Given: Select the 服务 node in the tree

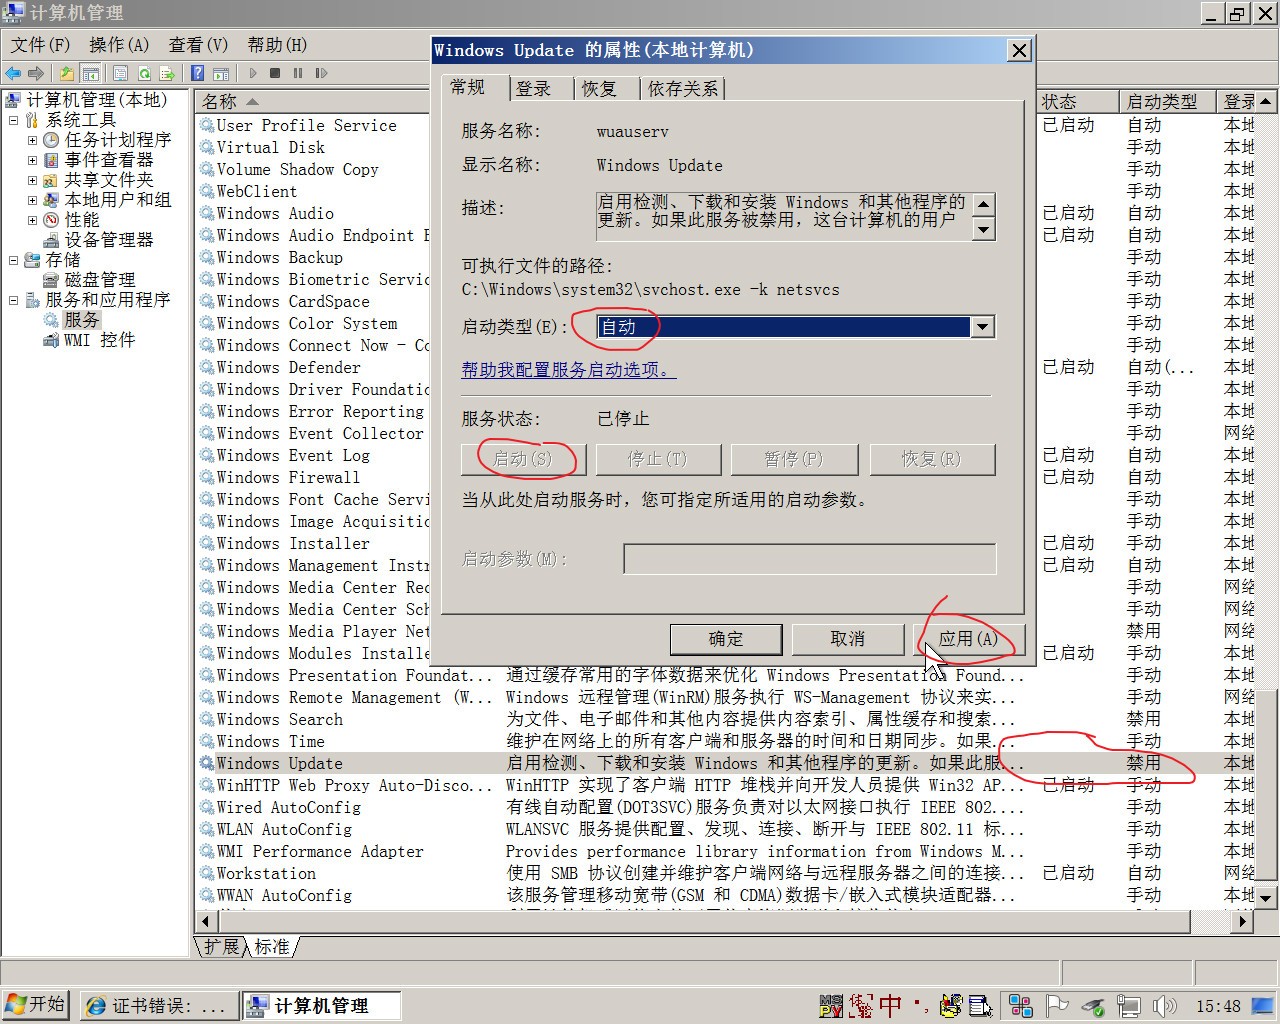Looking at the screenshot, I should click(x=81, y=320).
